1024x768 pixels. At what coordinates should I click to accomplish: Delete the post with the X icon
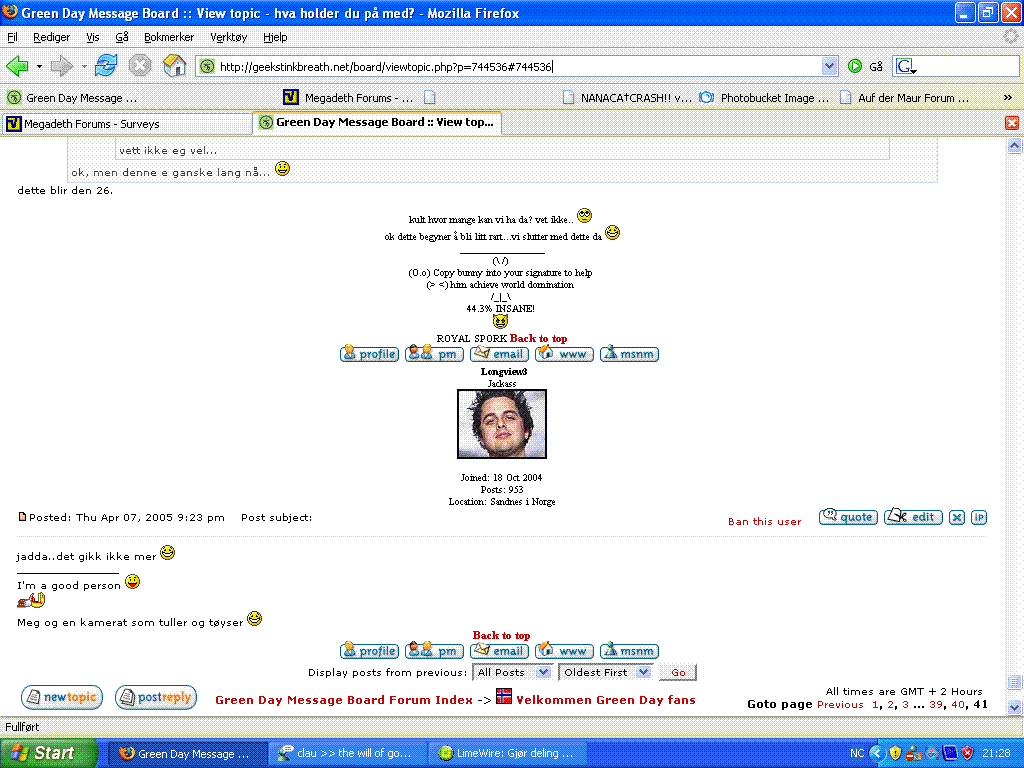click(x=957, y=517)
